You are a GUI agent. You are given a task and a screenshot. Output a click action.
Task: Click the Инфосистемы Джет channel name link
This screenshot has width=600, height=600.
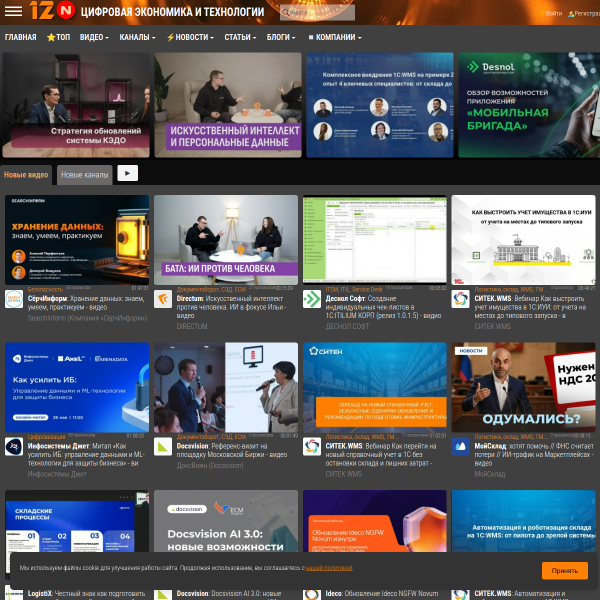click(x=57, y=474)
